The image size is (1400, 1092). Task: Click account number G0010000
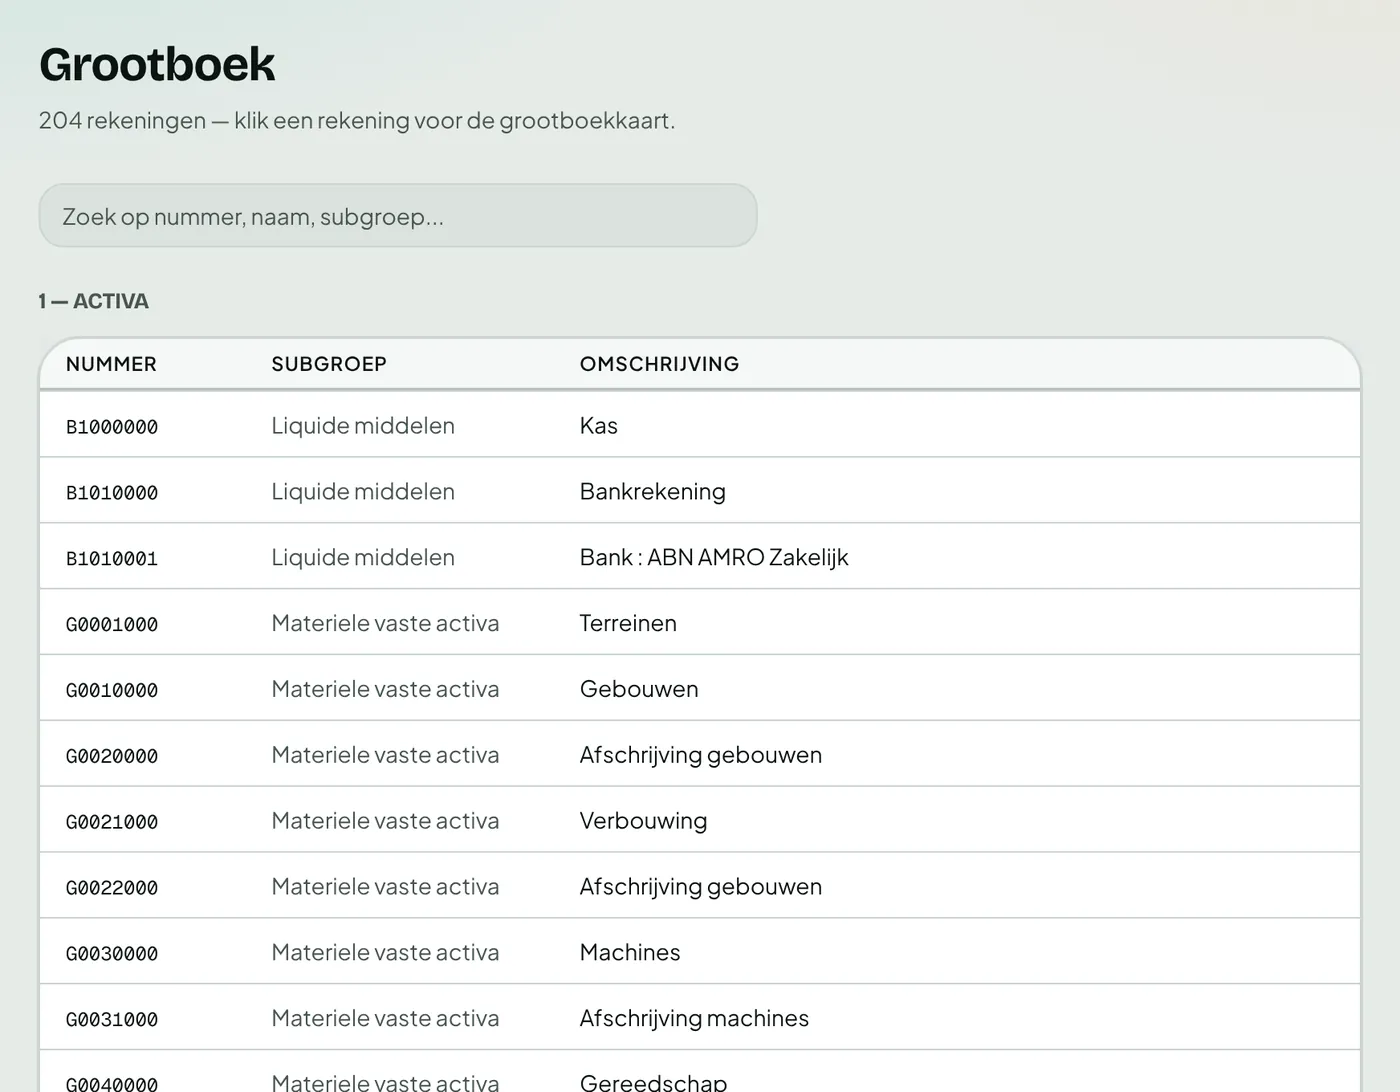pyautogui.click(x=112, y=690)
